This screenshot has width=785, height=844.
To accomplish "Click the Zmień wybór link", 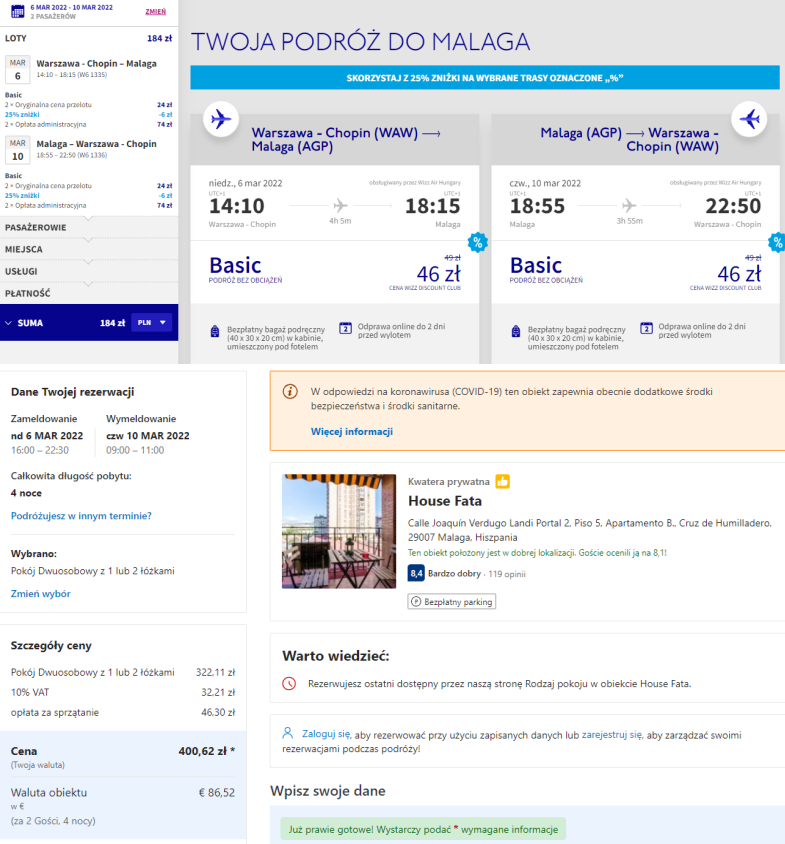I will (40, 594).
